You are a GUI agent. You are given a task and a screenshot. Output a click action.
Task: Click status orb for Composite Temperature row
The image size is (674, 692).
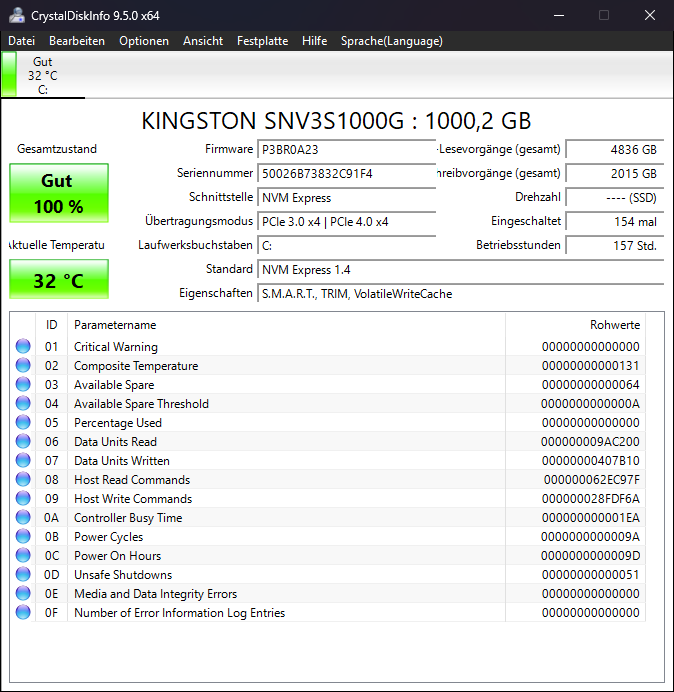[23, 365]
